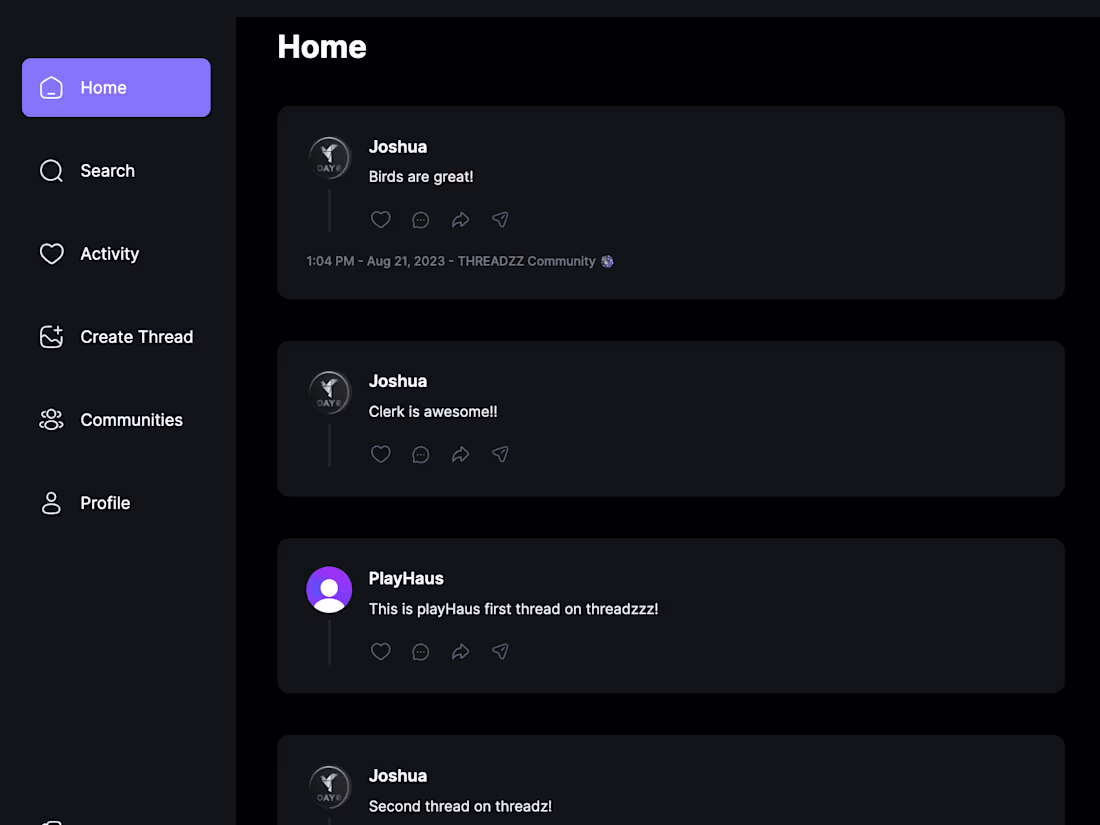Like PlayHaus's first thread

[380, 651]
